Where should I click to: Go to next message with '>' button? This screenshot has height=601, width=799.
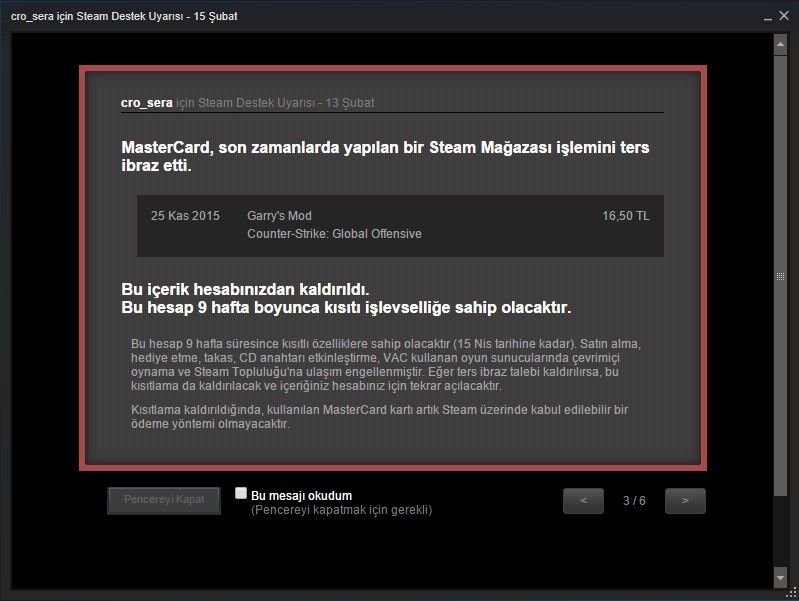click(x=685, y=501)
